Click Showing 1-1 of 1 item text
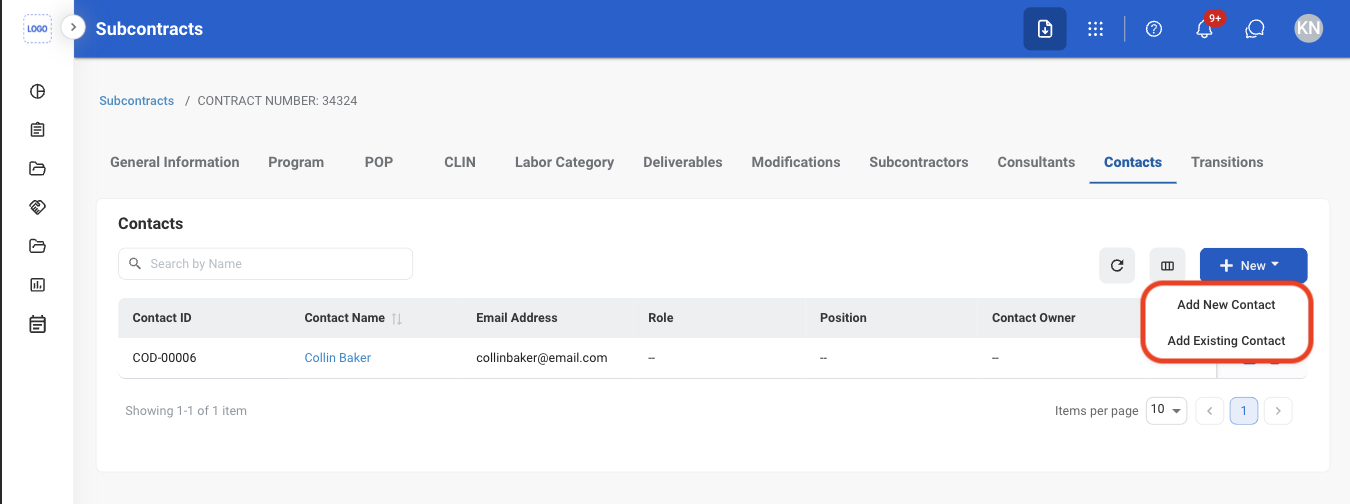 [186, 411]
